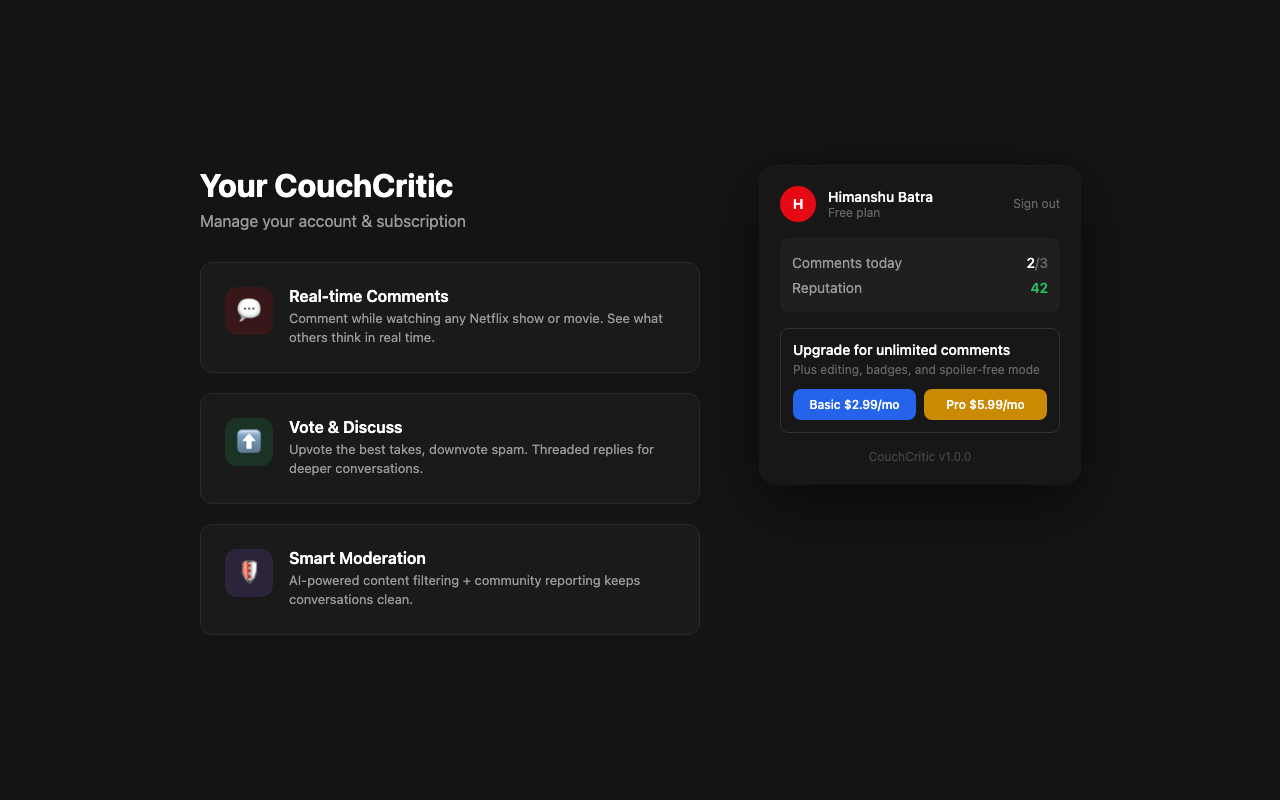Viewport: 1280px width, 800px height.
Task: Click the CouchCritic v1.0.0 version text
Action: (919, 456)
